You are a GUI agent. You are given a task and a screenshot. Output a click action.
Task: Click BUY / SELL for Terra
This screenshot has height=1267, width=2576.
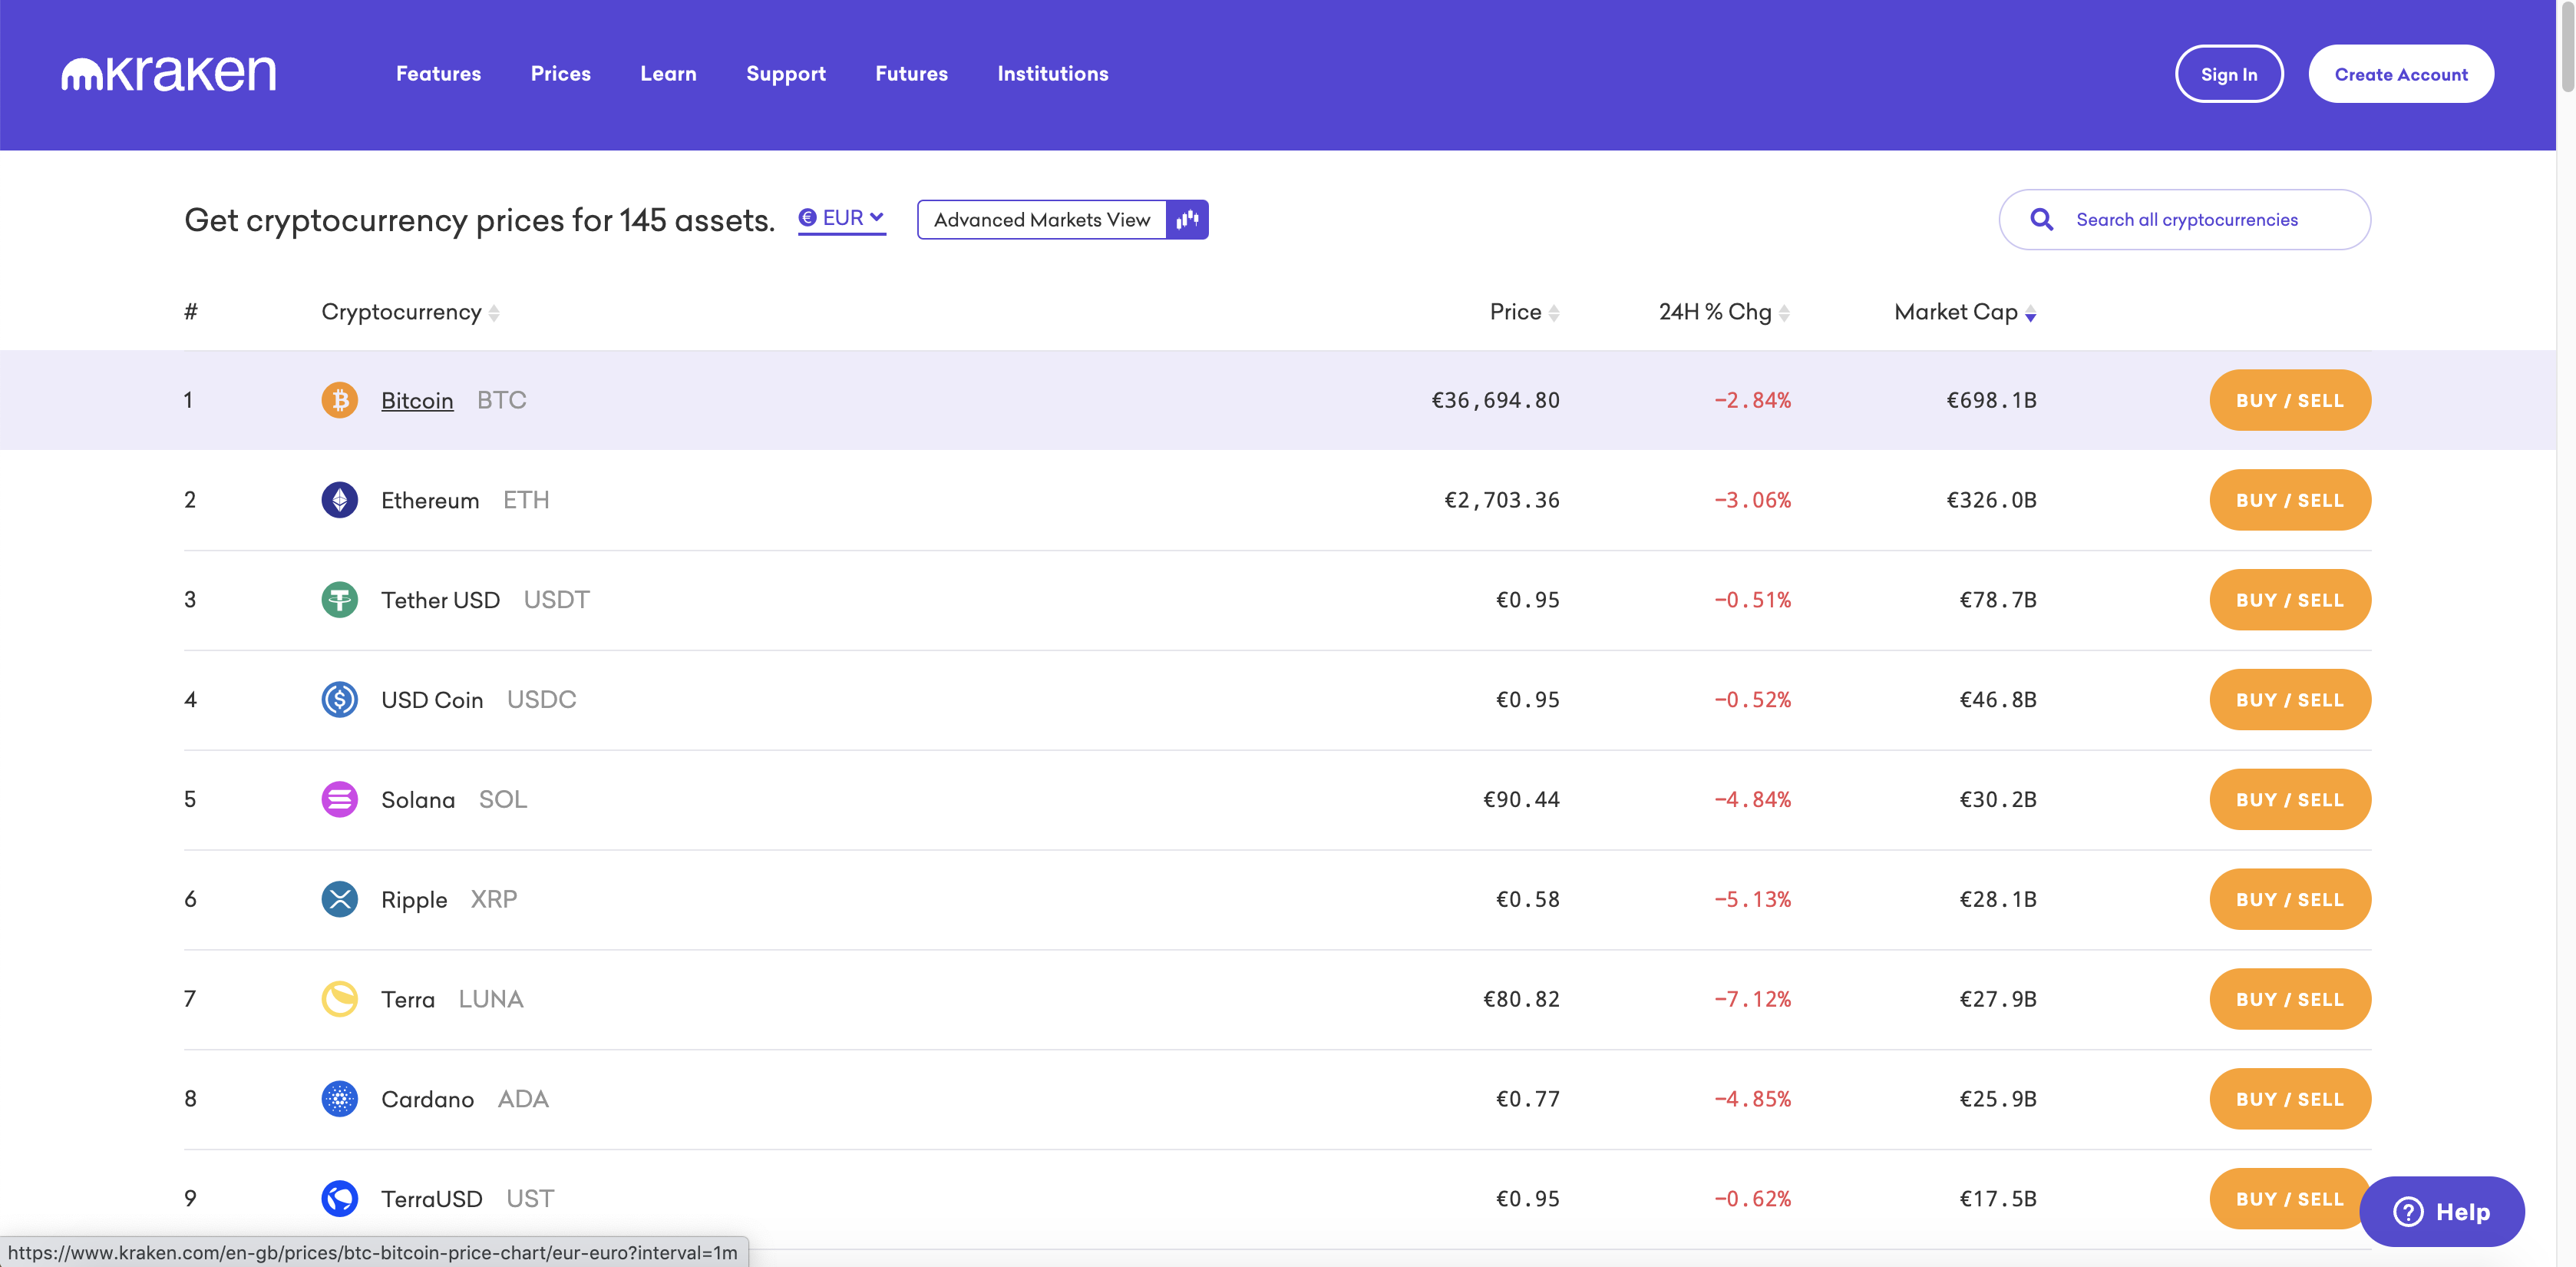(x=2289, y=1000)
